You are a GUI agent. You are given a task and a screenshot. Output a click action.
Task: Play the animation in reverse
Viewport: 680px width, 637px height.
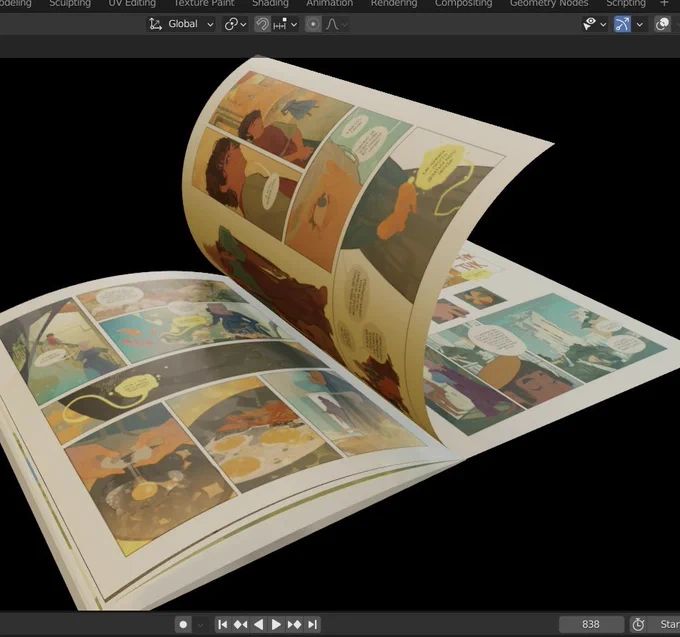coord(258,624)
